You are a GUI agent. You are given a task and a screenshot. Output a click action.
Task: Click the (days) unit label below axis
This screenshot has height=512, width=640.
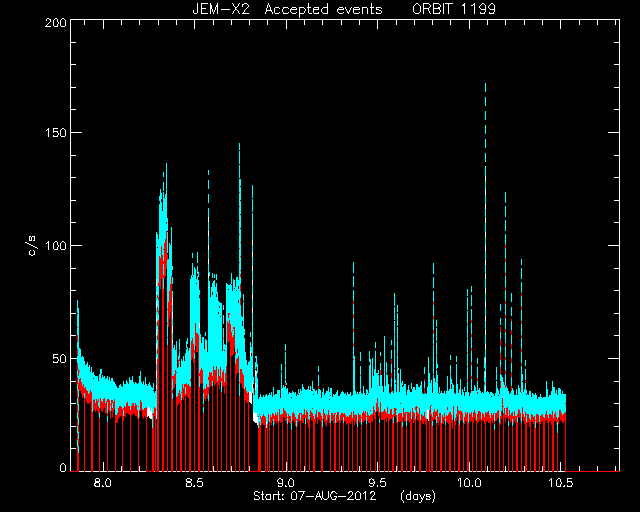(418, 496)
